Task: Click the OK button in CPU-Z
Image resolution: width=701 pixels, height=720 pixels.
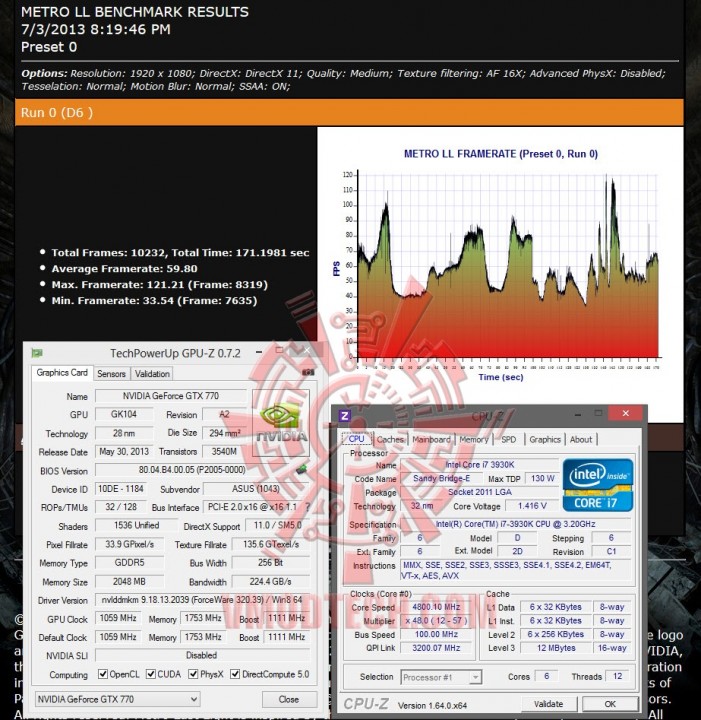Action: click(610, 703)
